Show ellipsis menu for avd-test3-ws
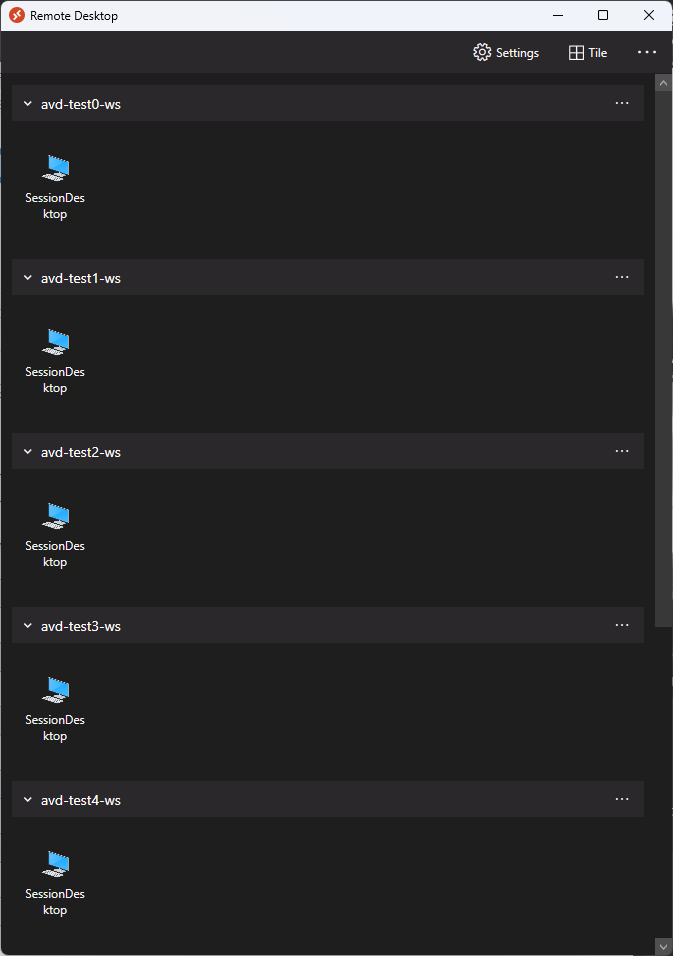The image size is (673, 956). (x=622, y=625)
